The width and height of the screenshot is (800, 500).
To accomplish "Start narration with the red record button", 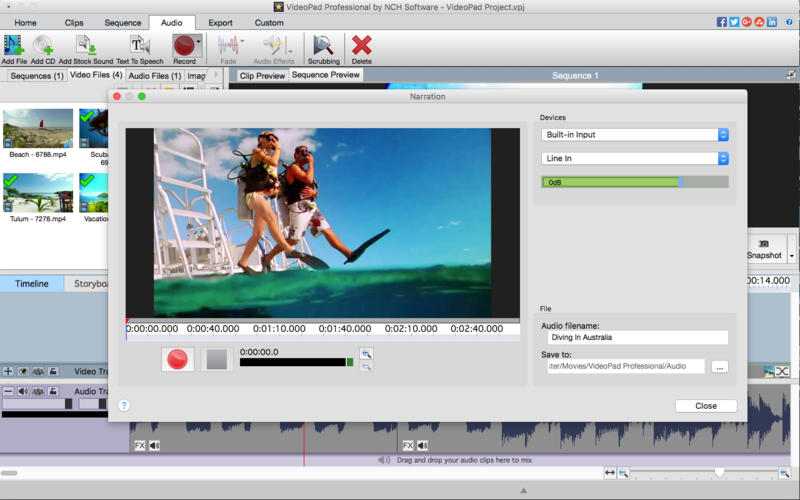I will pyautogui.click(x=177, y=359).
